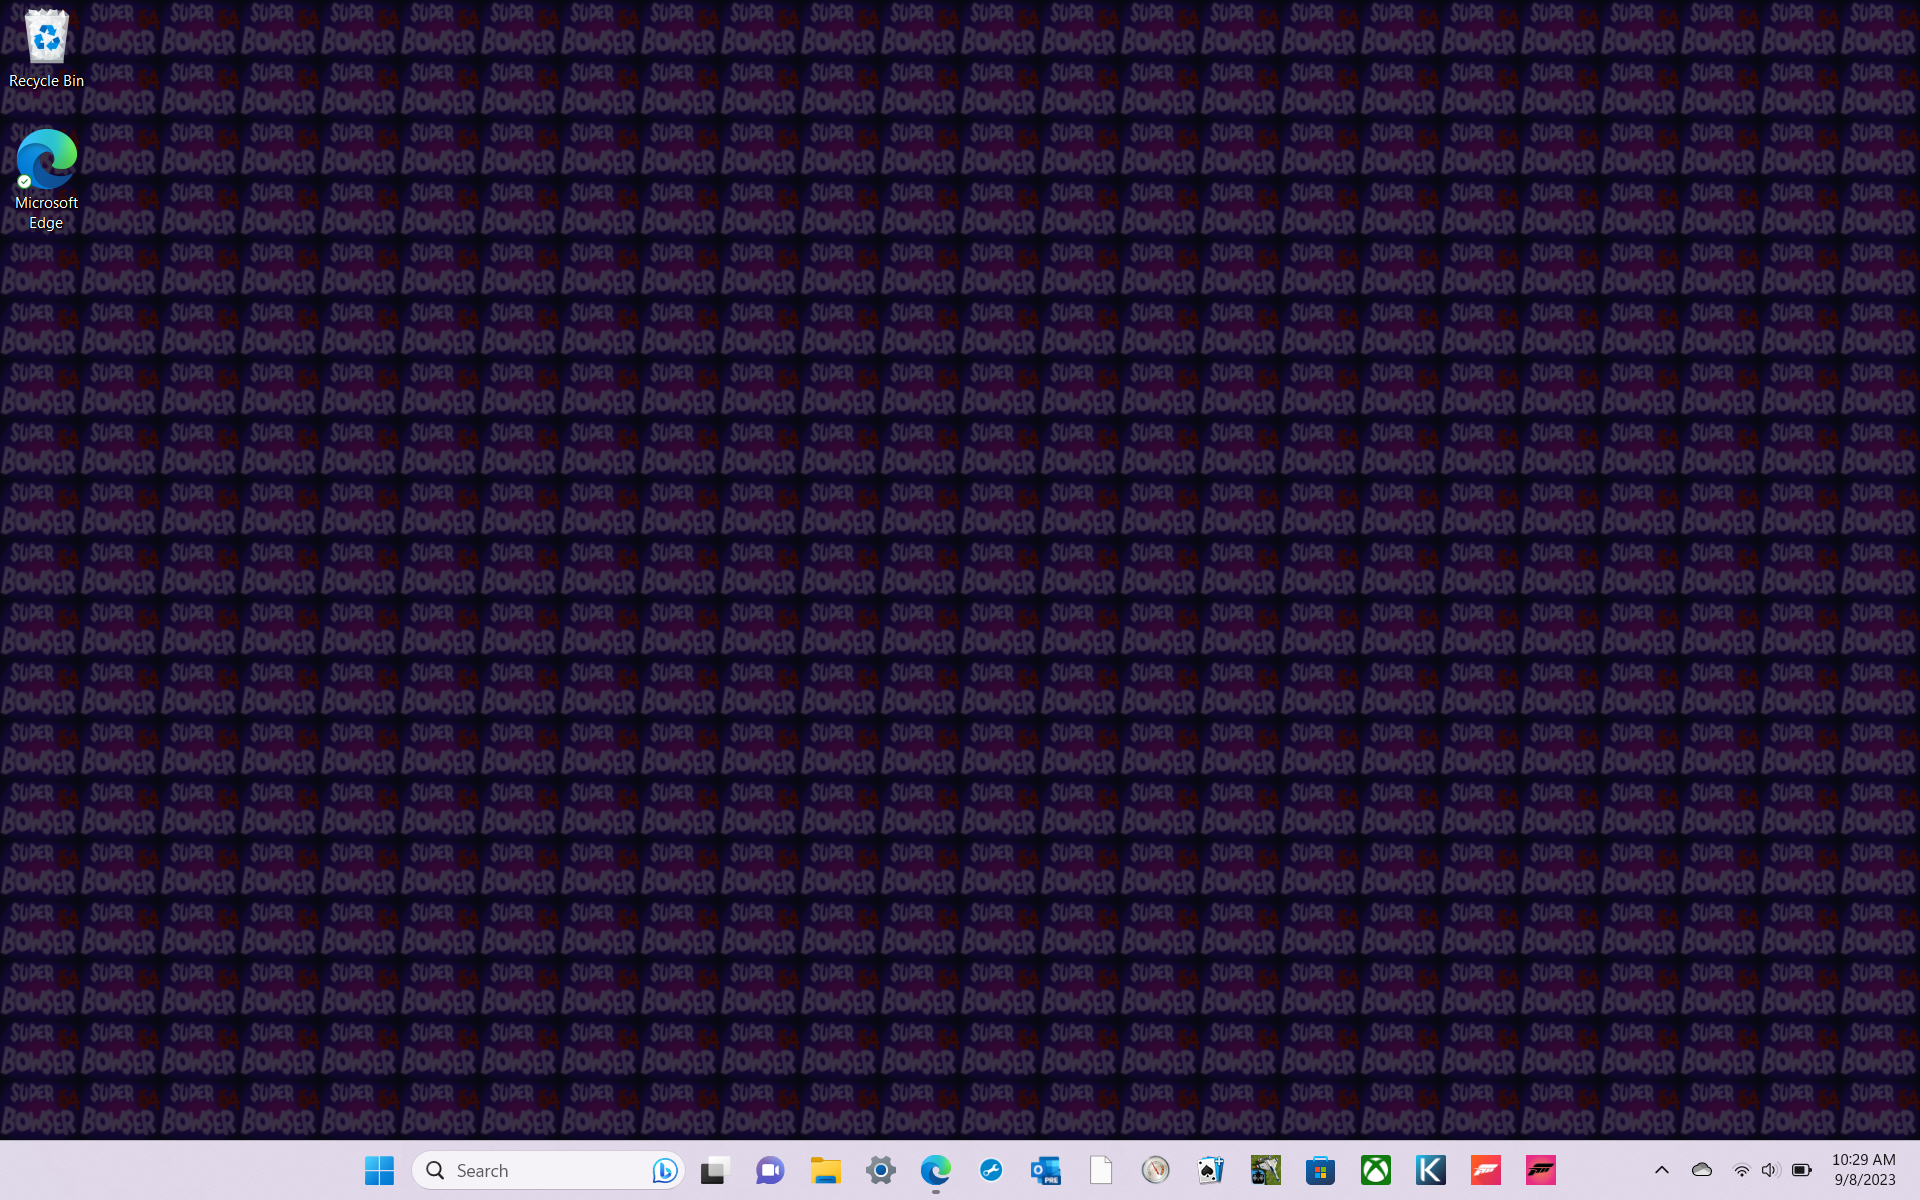
Task: Open Microsoft Store from taskbar
Action: (x=1321, y=1170)
